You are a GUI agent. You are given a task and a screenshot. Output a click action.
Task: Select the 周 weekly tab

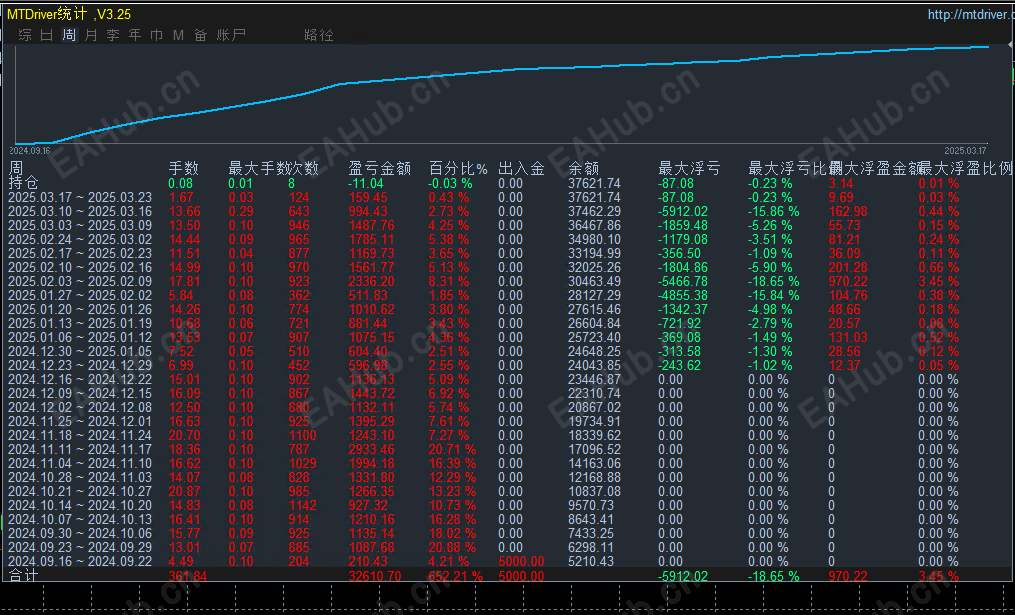(x=69, y=35)
